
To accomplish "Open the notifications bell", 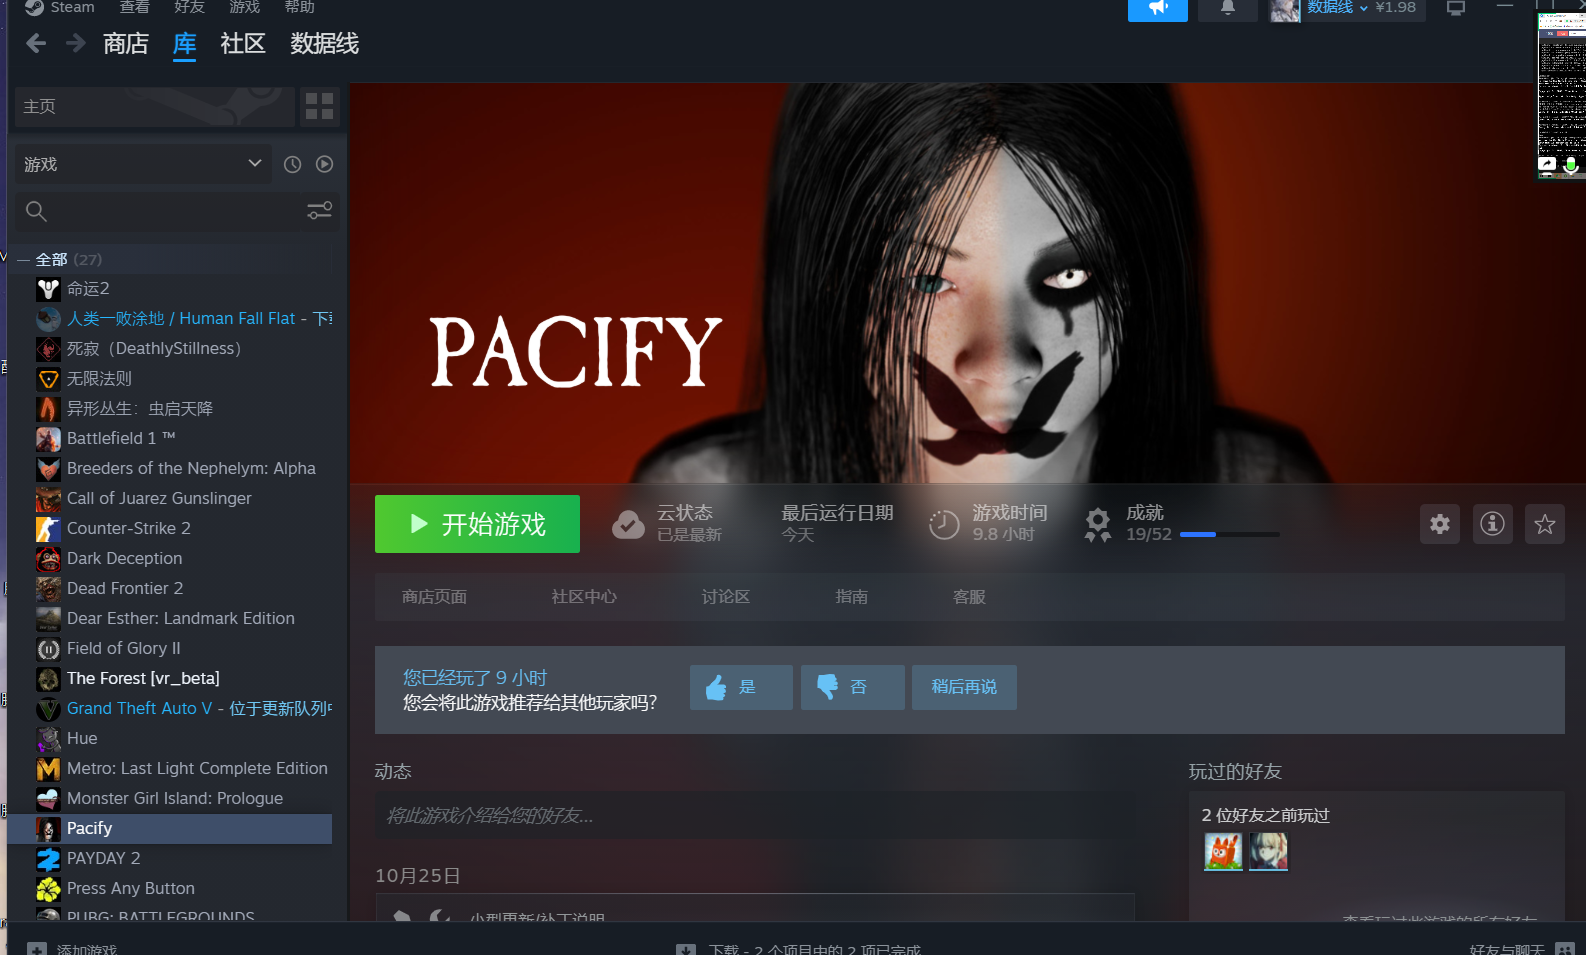I will 1228,8.
